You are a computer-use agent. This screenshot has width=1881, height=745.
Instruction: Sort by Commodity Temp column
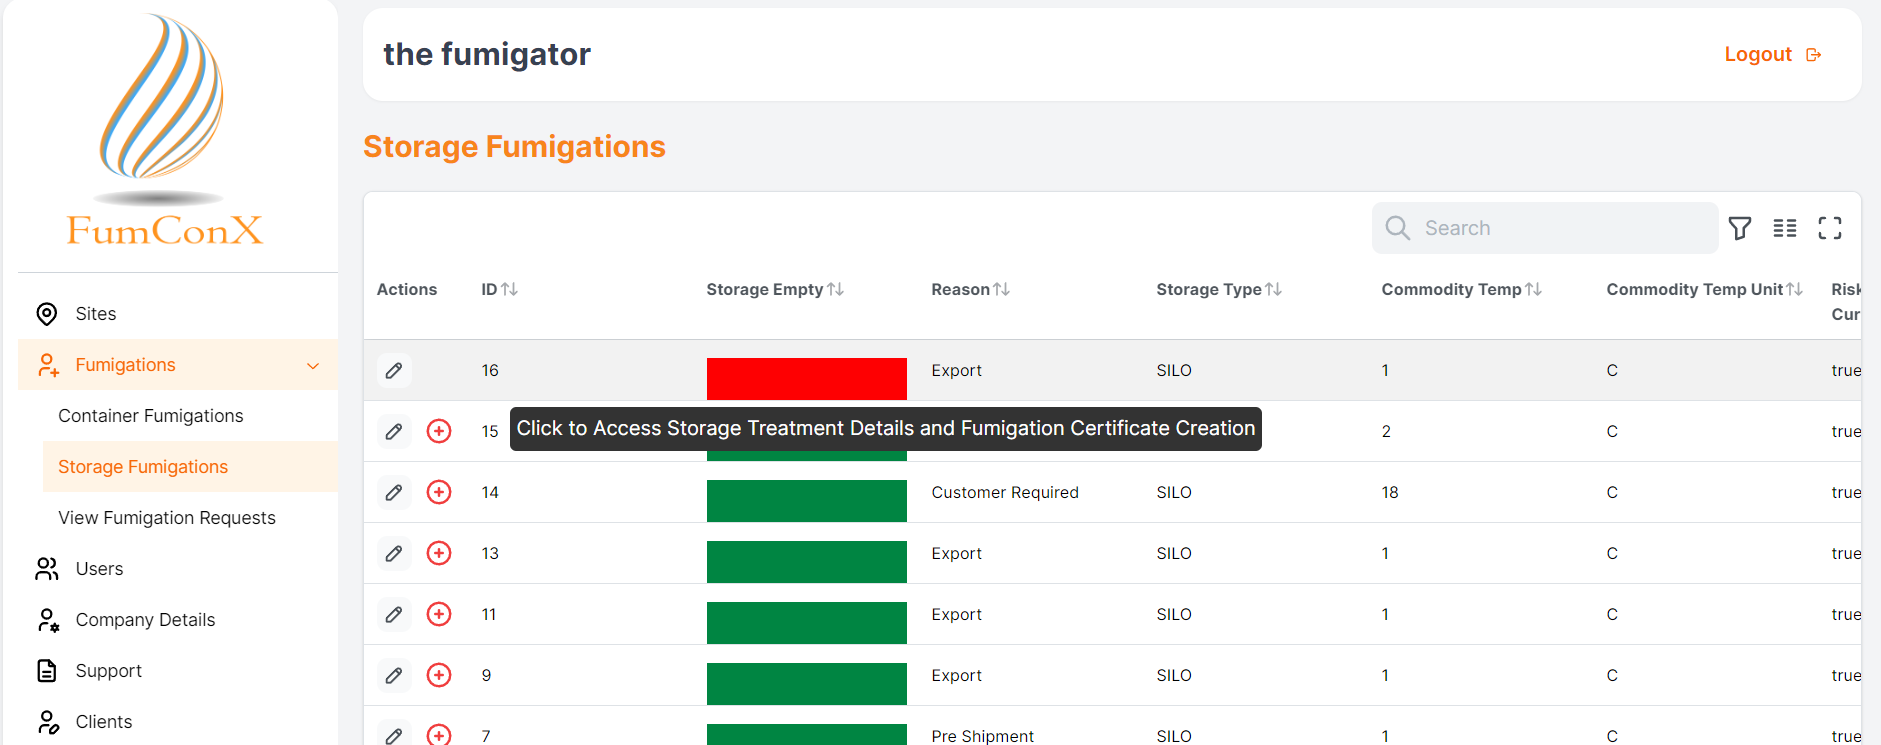1533,290
